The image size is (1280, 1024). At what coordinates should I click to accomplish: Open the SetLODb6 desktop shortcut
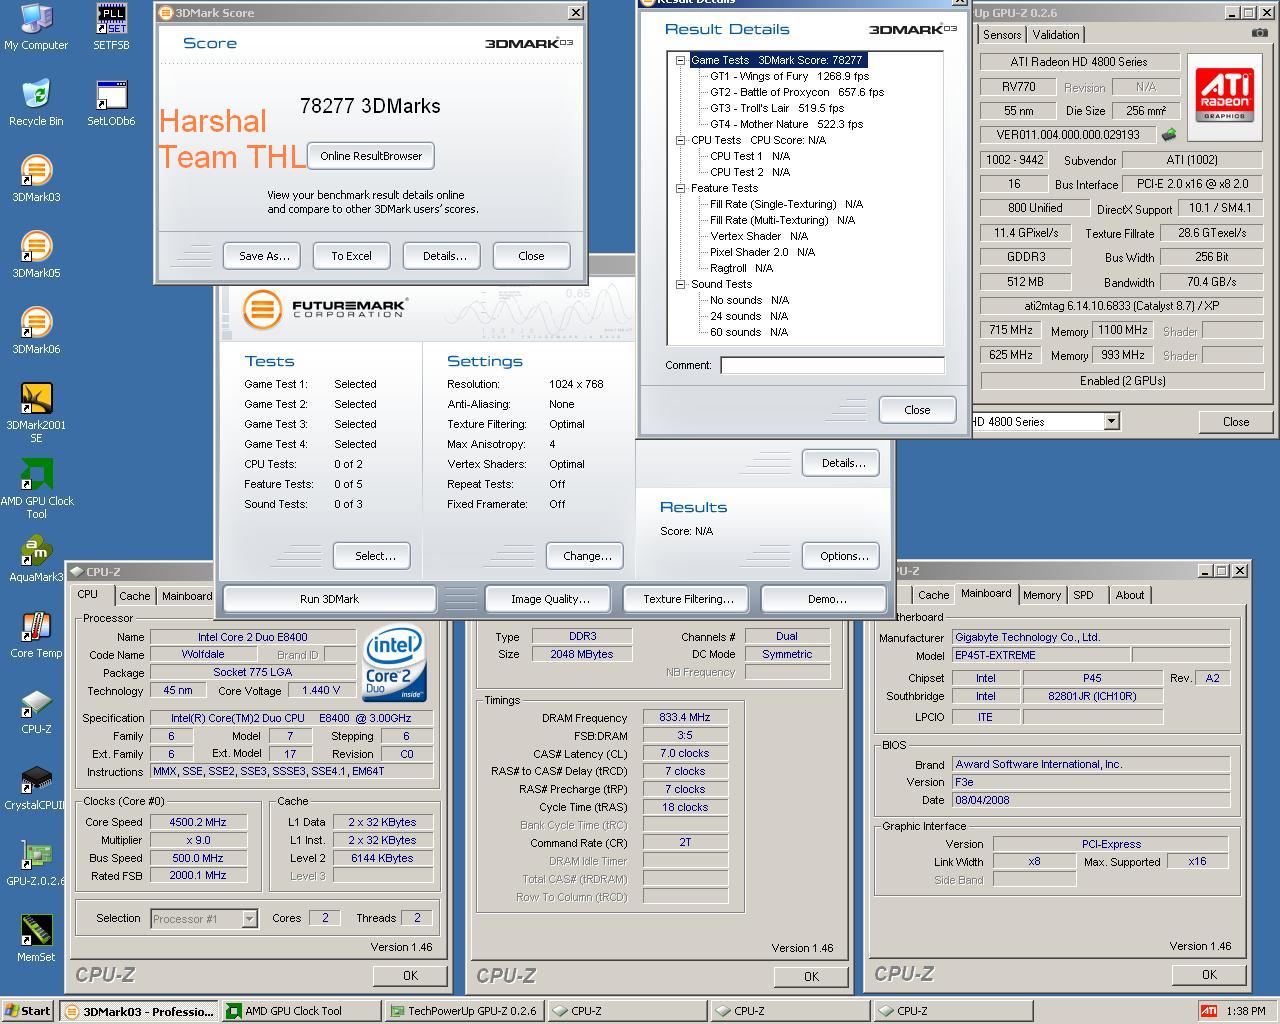111,103
